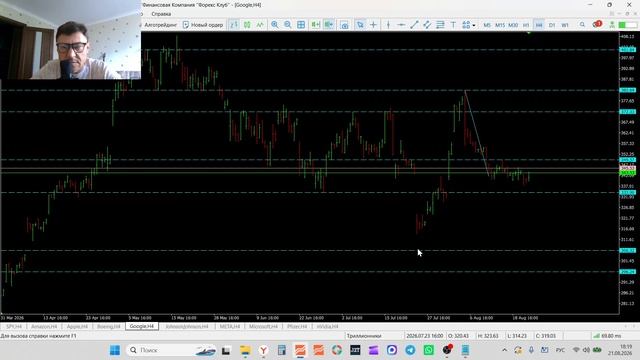Viewport: 640px width, 360px height.
Task: Switch to the Pfizer,H4 chart tab
Action: [297, 327]
